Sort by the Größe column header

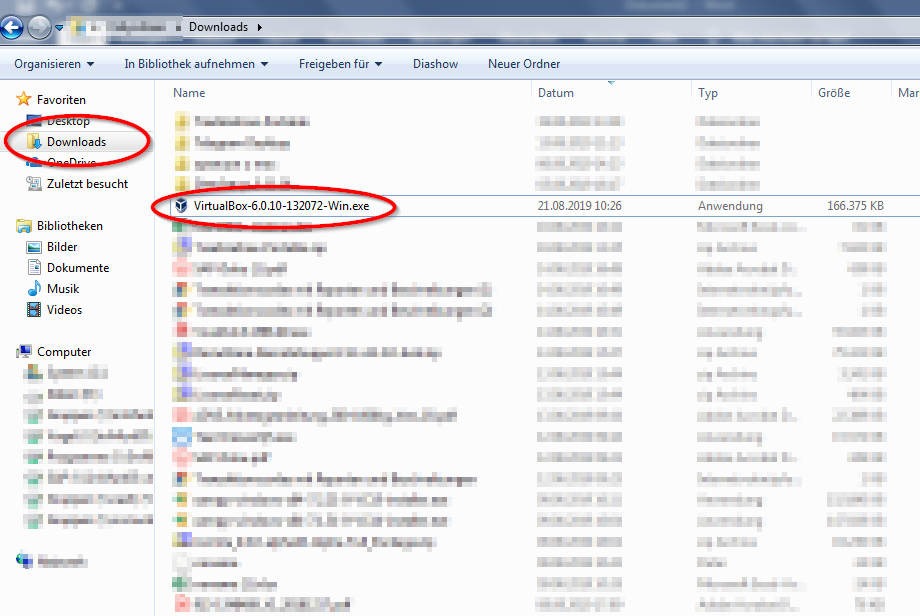coord(834,93)
